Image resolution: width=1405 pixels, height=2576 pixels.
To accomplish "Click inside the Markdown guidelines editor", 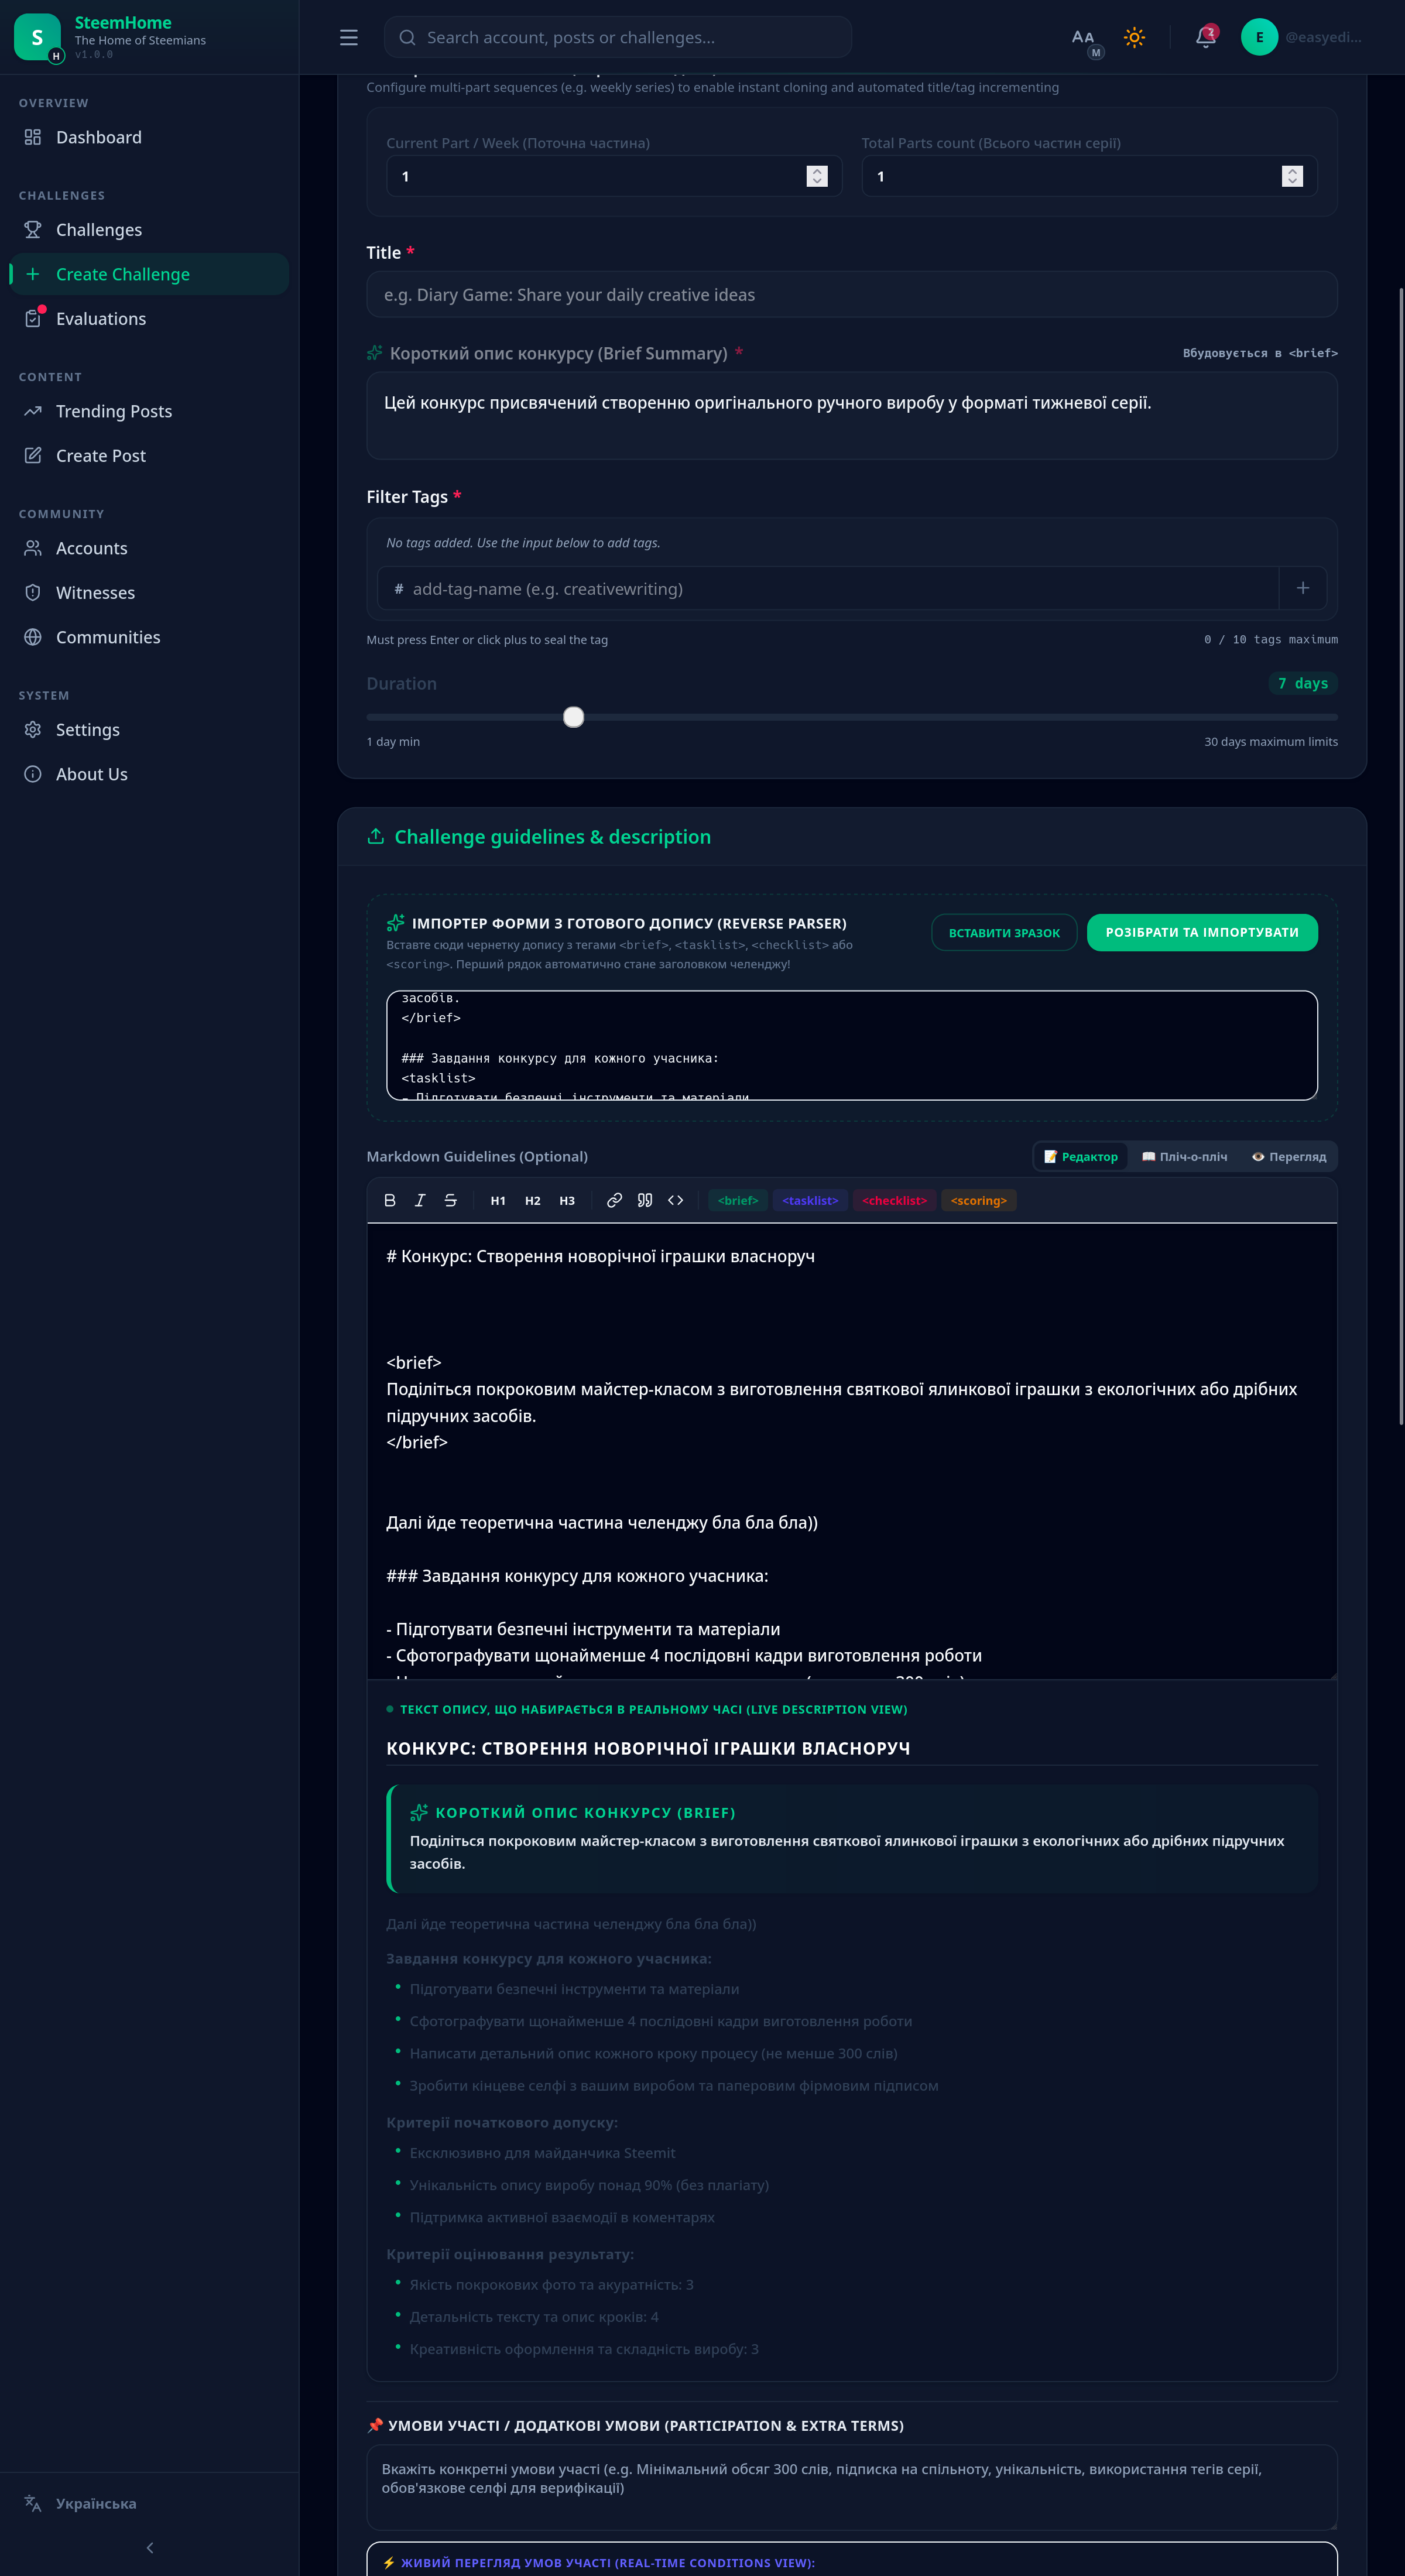I will pos(852,1451).
